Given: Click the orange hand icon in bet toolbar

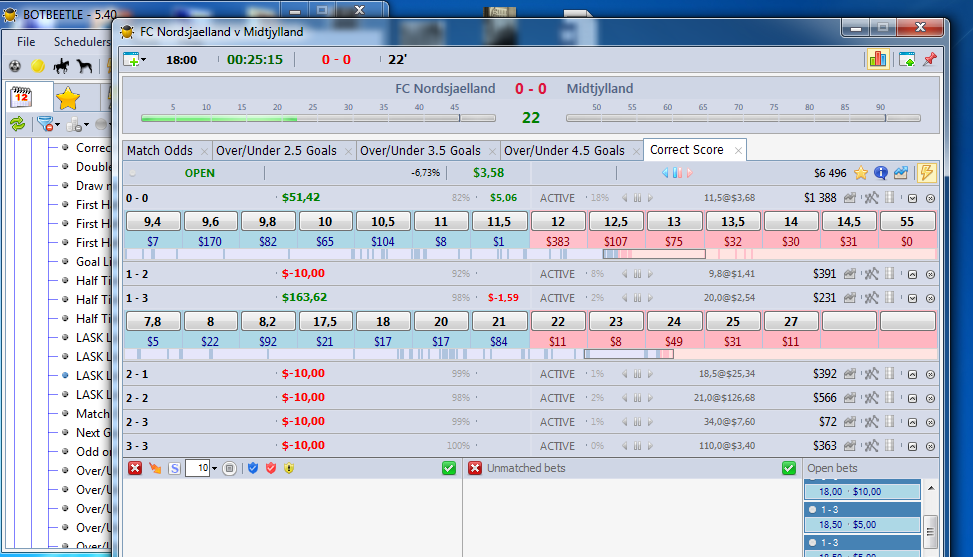Looking at the screenshot, I should [x=155, y=468].
